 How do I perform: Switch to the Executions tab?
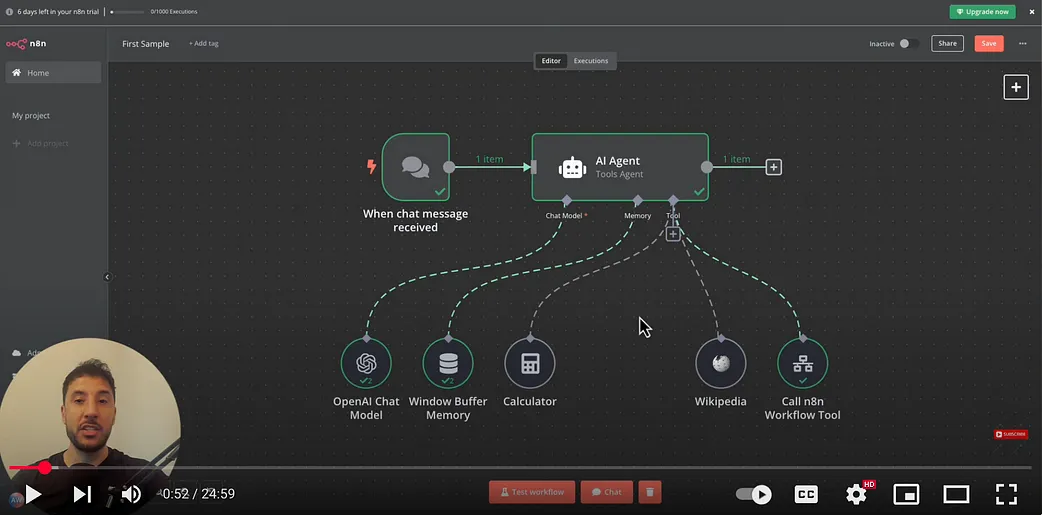click(x=591, y=60)
